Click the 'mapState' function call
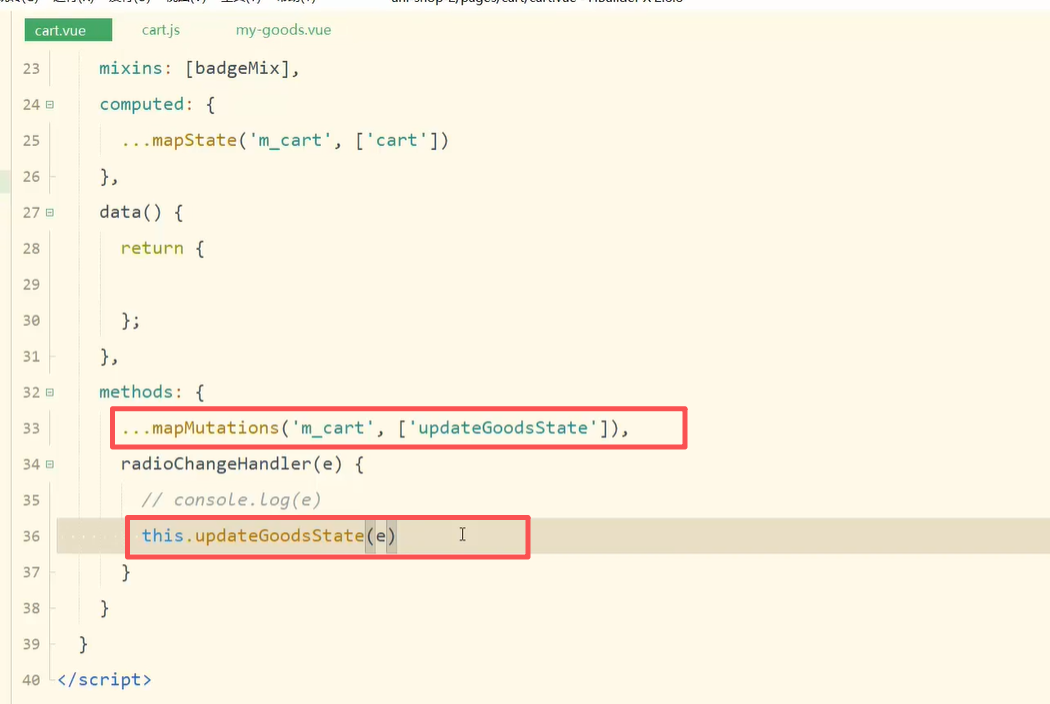This screenshot has height=704, width=1050. pyautogui.click(x=194, y=141)
